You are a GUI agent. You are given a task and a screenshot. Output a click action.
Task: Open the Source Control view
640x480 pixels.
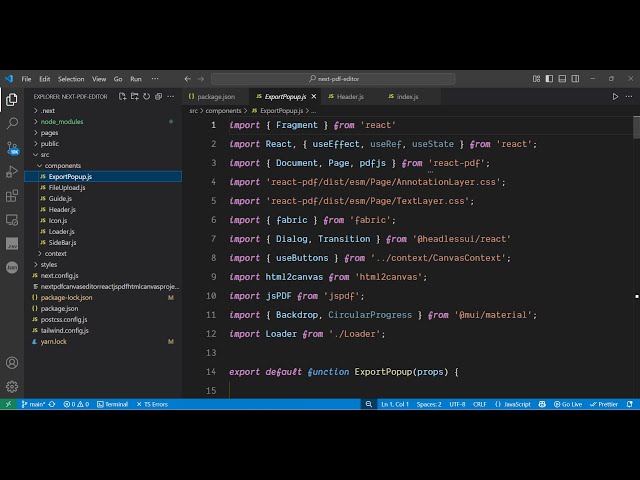click(12, 147)
